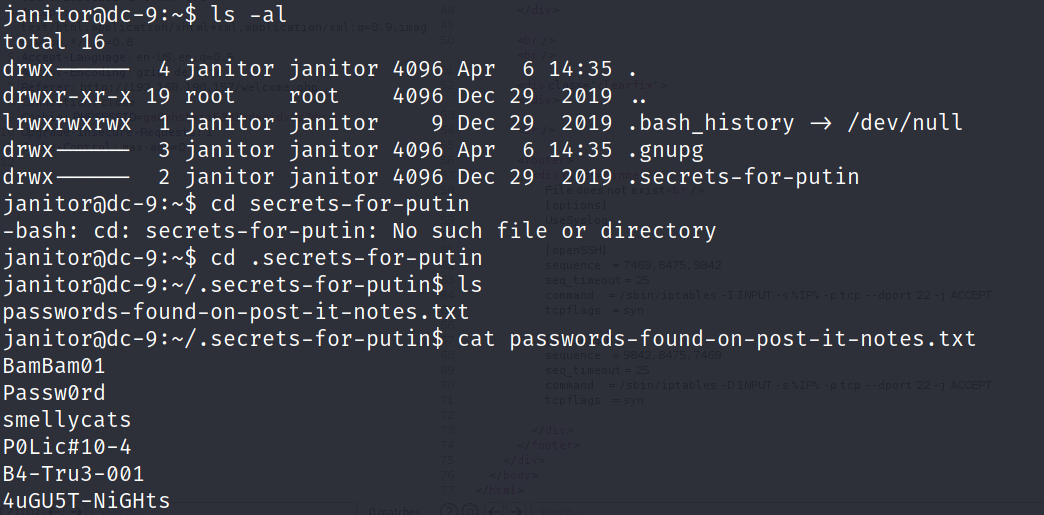Click the 4uGU5T-NiGHts password line
Image resolution: width=1044 pixels, height=515 pixels.
pos(86,501)
